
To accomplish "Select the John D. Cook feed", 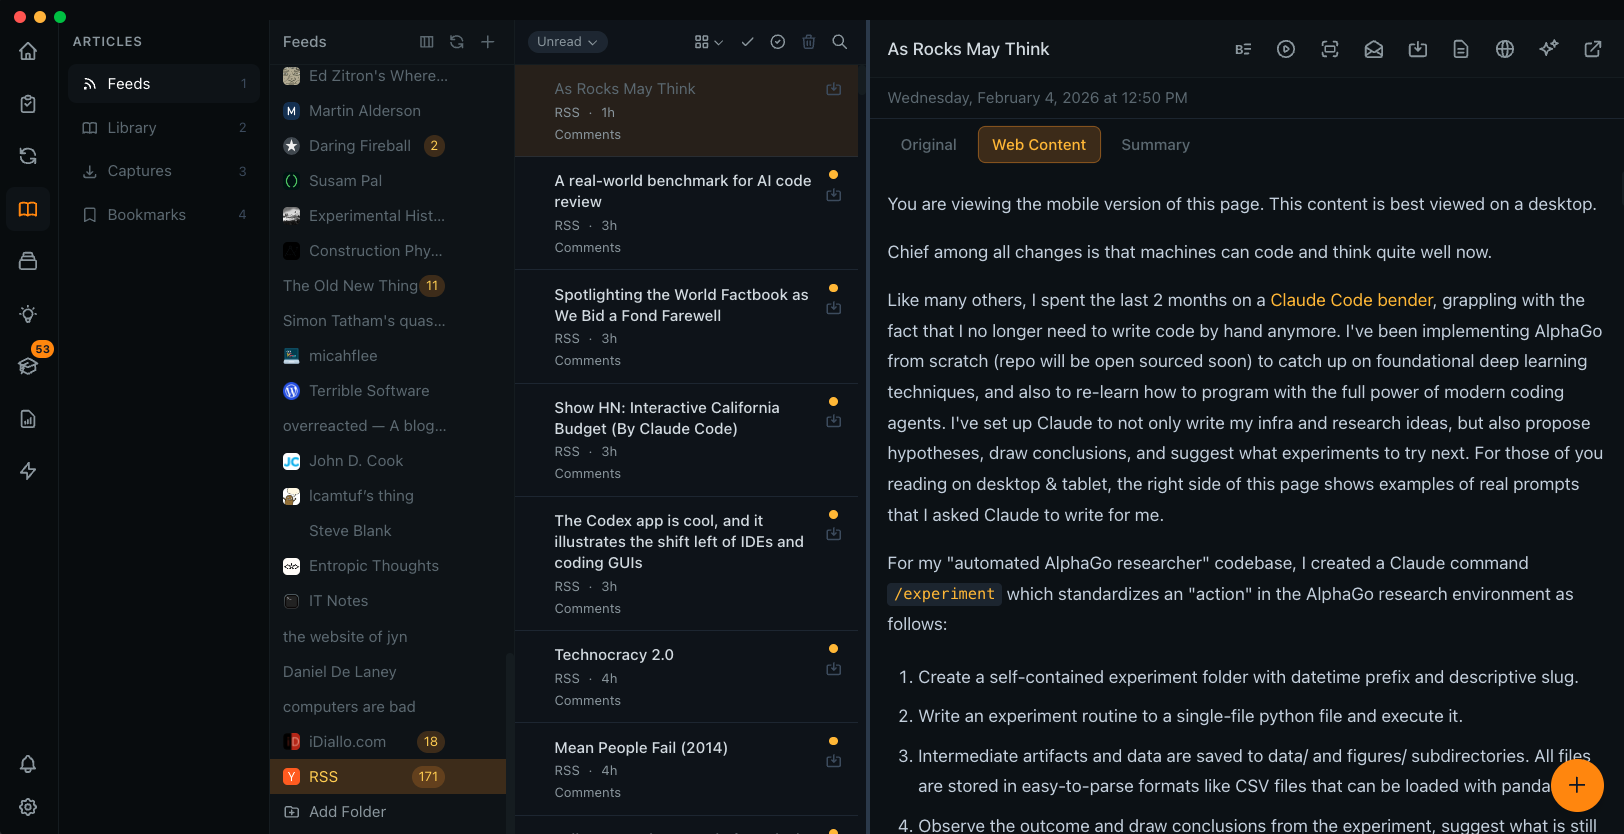I will tap(388, 461).
